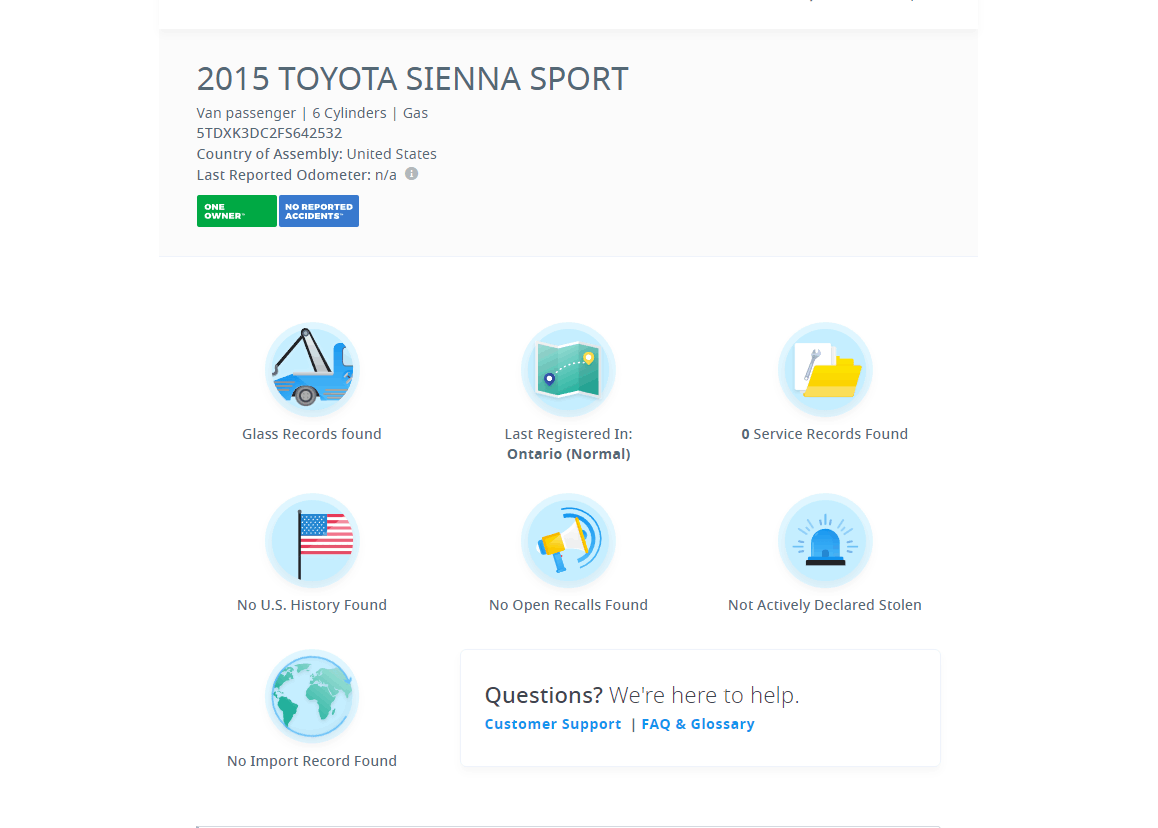Click the map icon for last registration
The height and width of the screenshot is (828, 1158).
(x=568, y=369)
